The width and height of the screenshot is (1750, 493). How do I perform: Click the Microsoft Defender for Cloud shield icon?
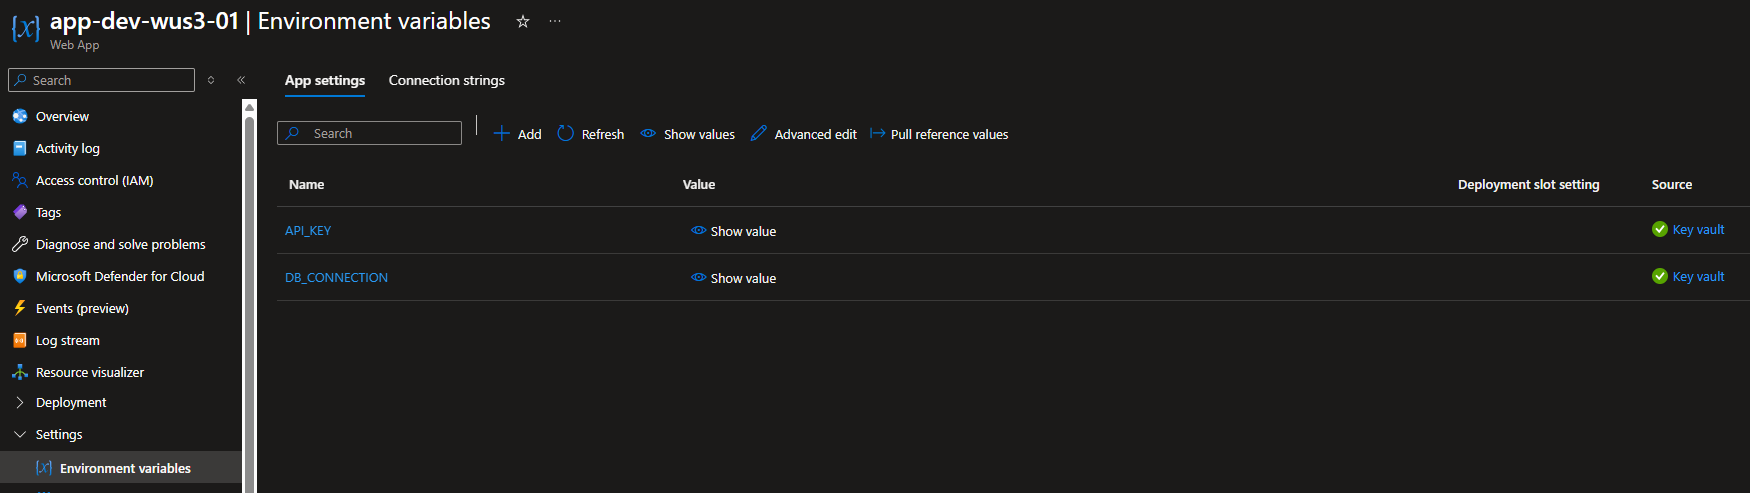pyautogui.click(x=20, y=276)
